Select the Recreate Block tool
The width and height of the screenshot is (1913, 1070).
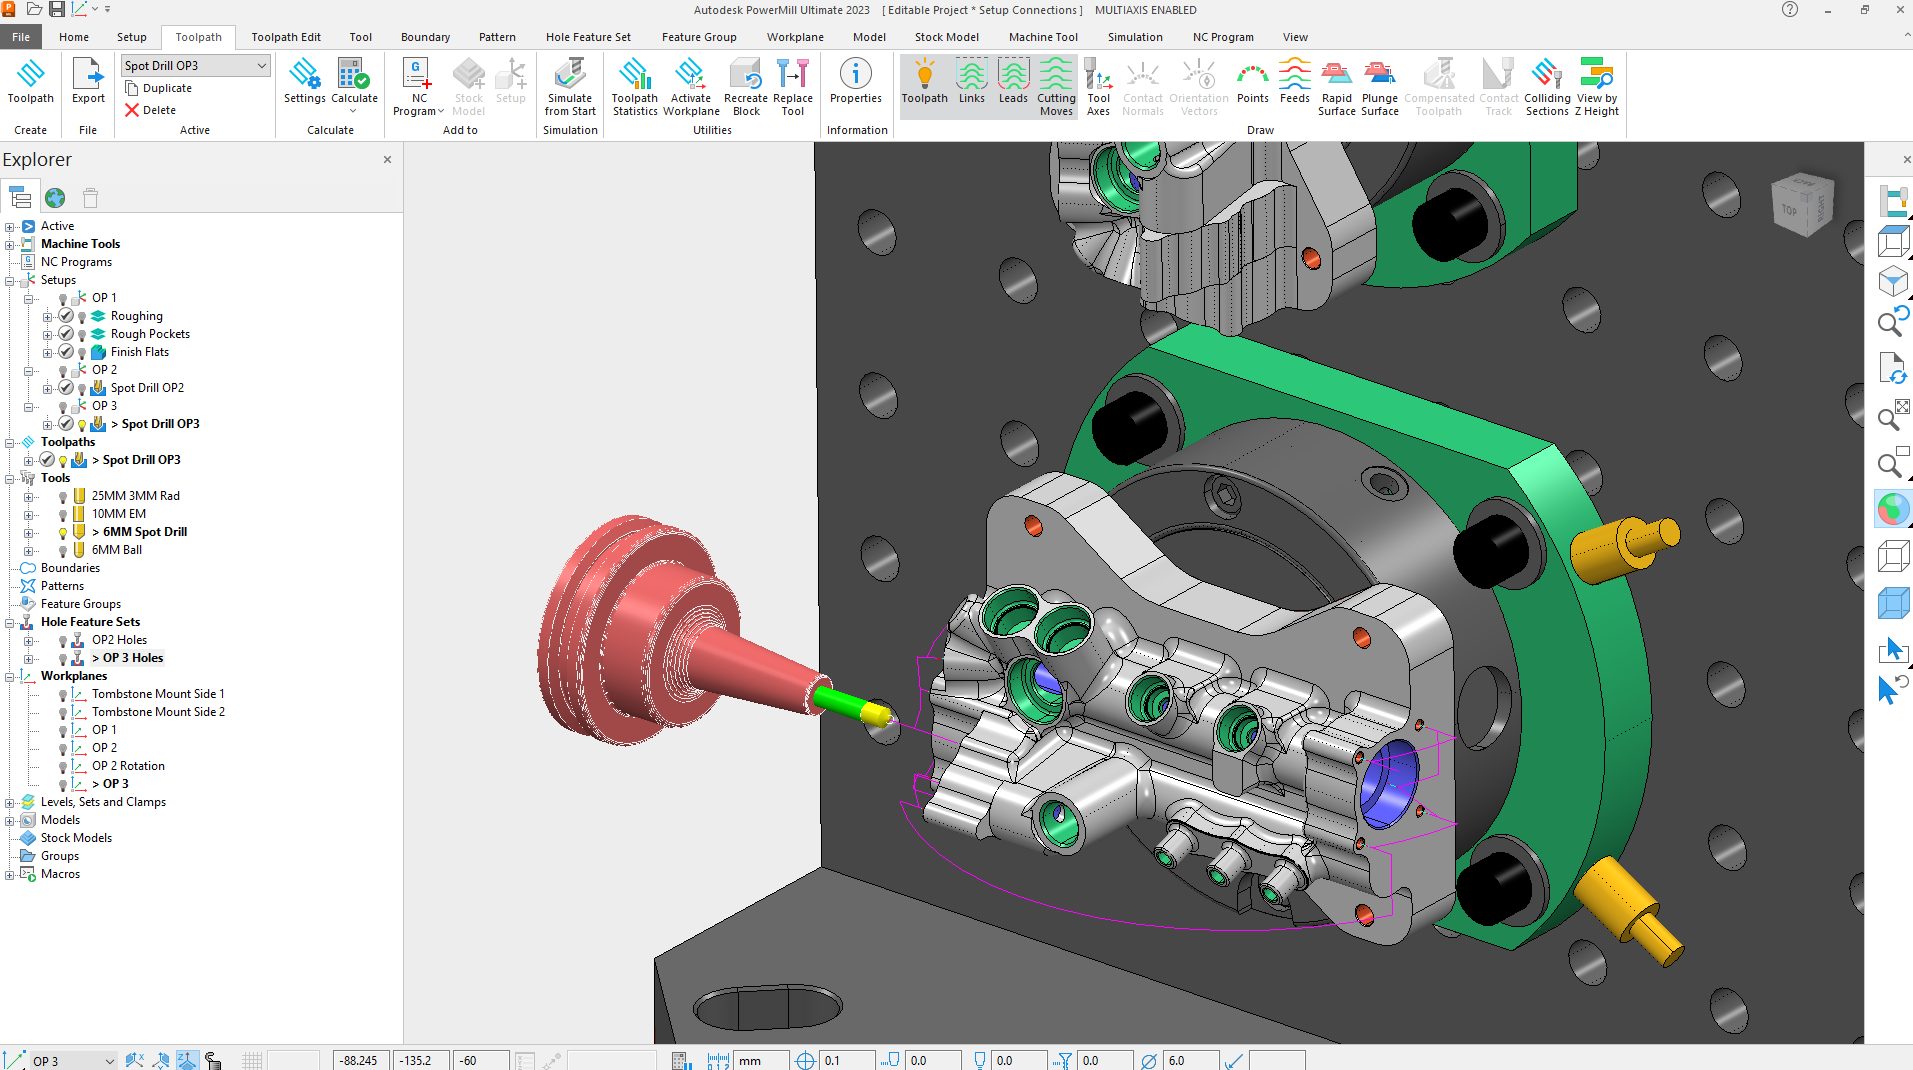(x=745, y=85)
